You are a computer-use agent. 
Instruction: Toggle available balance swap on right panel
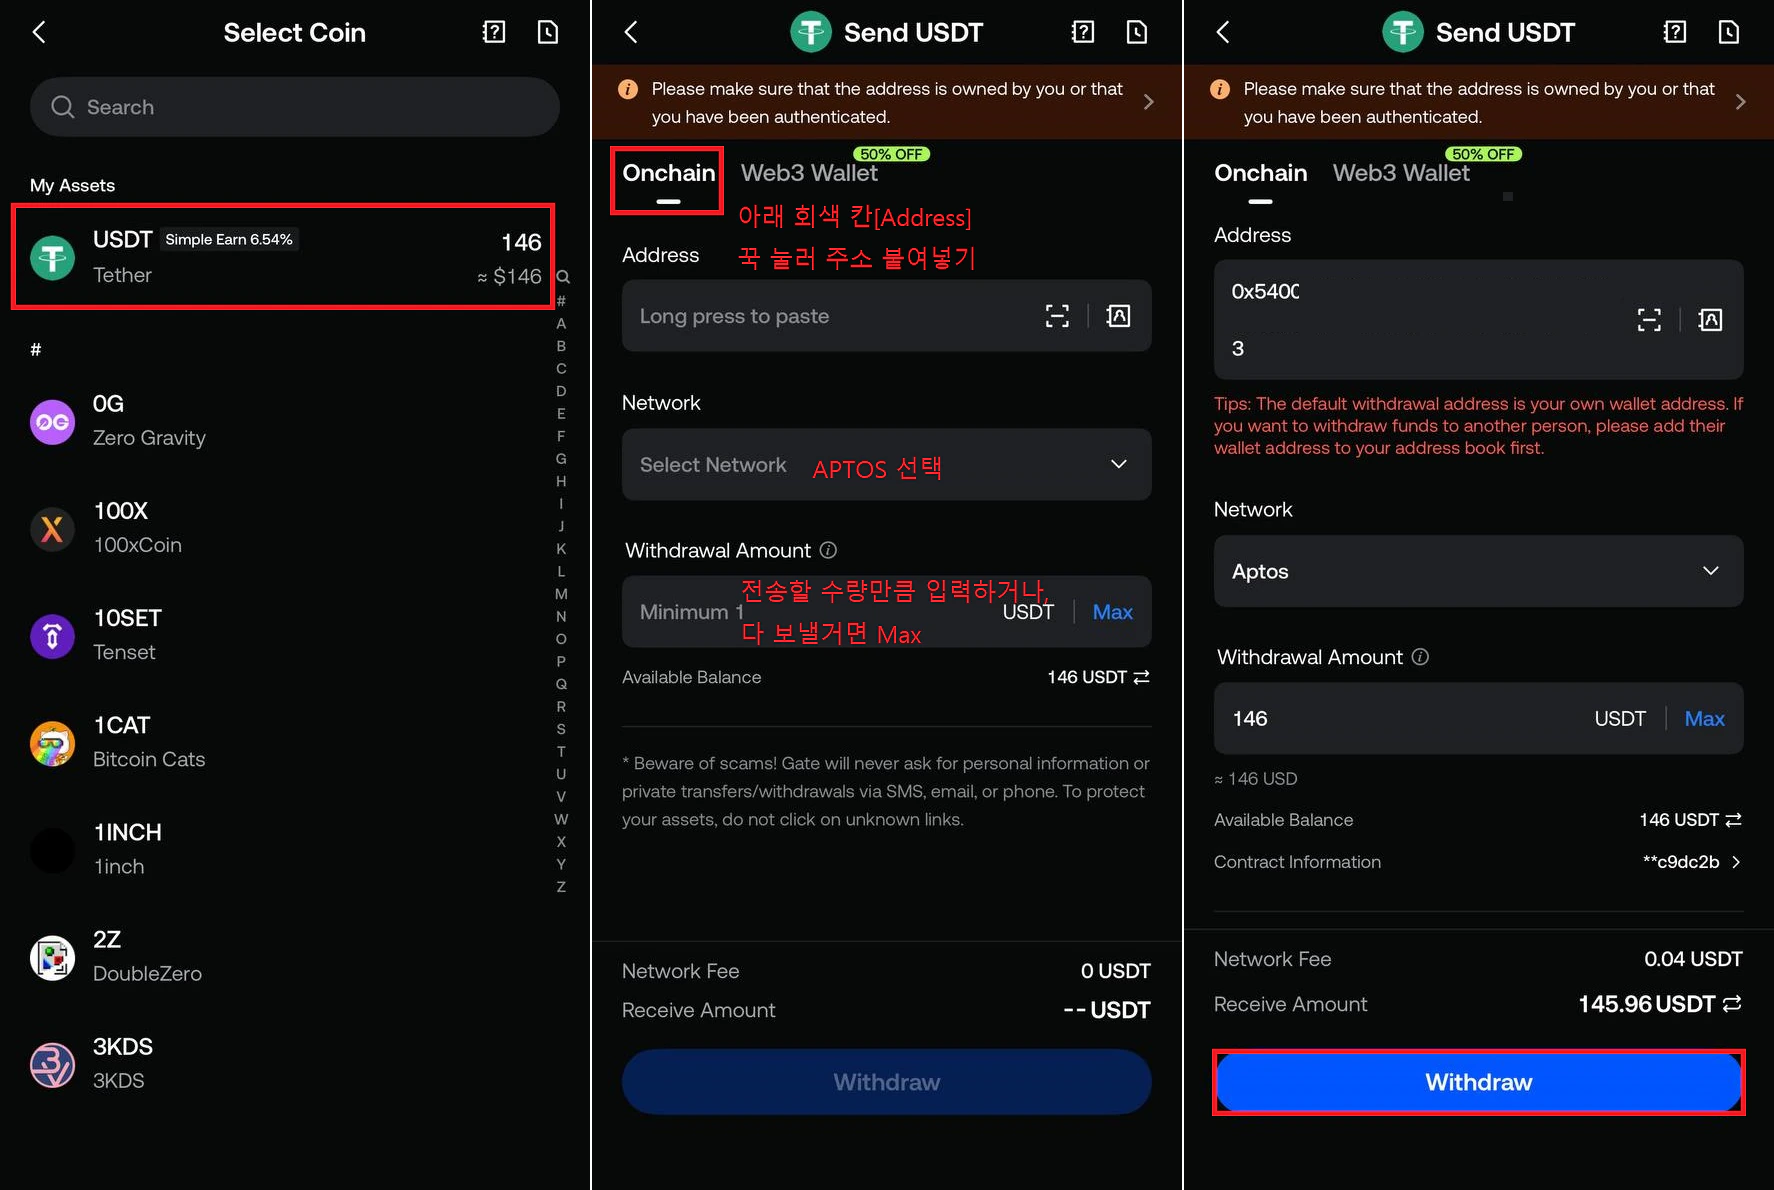click(1733, 820)
